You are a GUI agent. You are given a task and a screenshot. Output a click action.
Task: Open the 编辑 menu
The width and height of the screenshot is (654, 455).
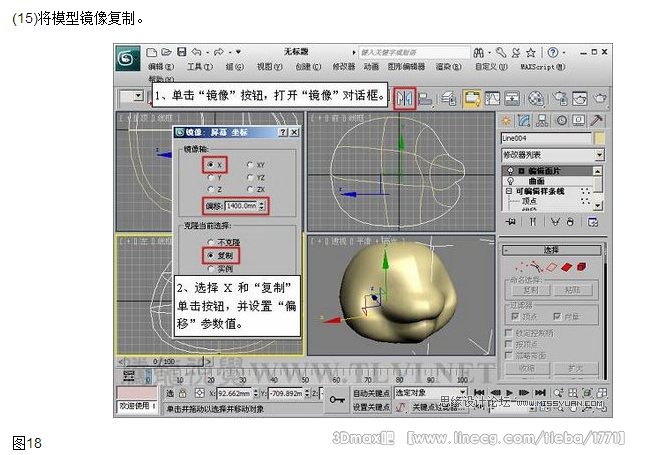click(161, 67)
